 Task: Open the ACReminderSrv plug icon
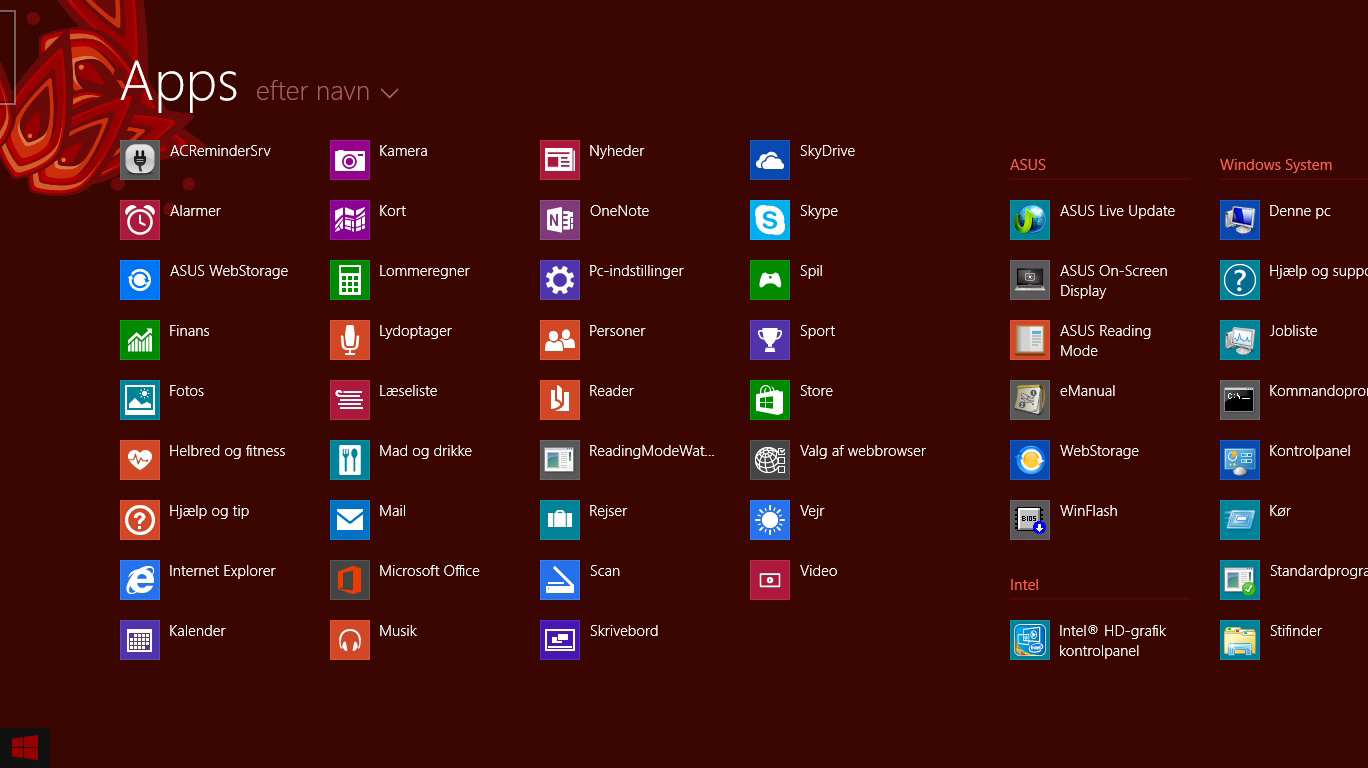click(140, 160)
